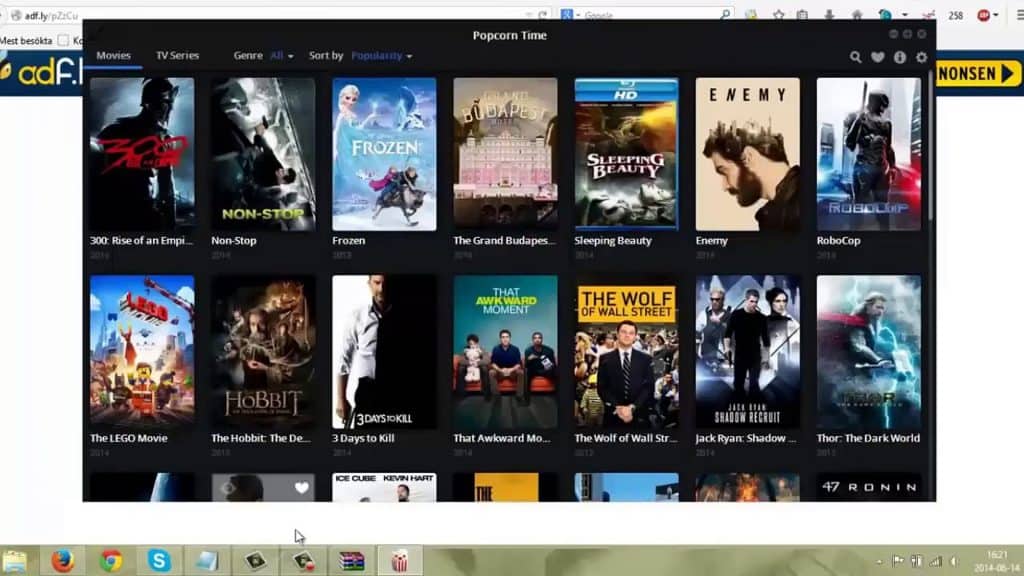
Task: Switch to the Movies tab
Action: (113, 56)
